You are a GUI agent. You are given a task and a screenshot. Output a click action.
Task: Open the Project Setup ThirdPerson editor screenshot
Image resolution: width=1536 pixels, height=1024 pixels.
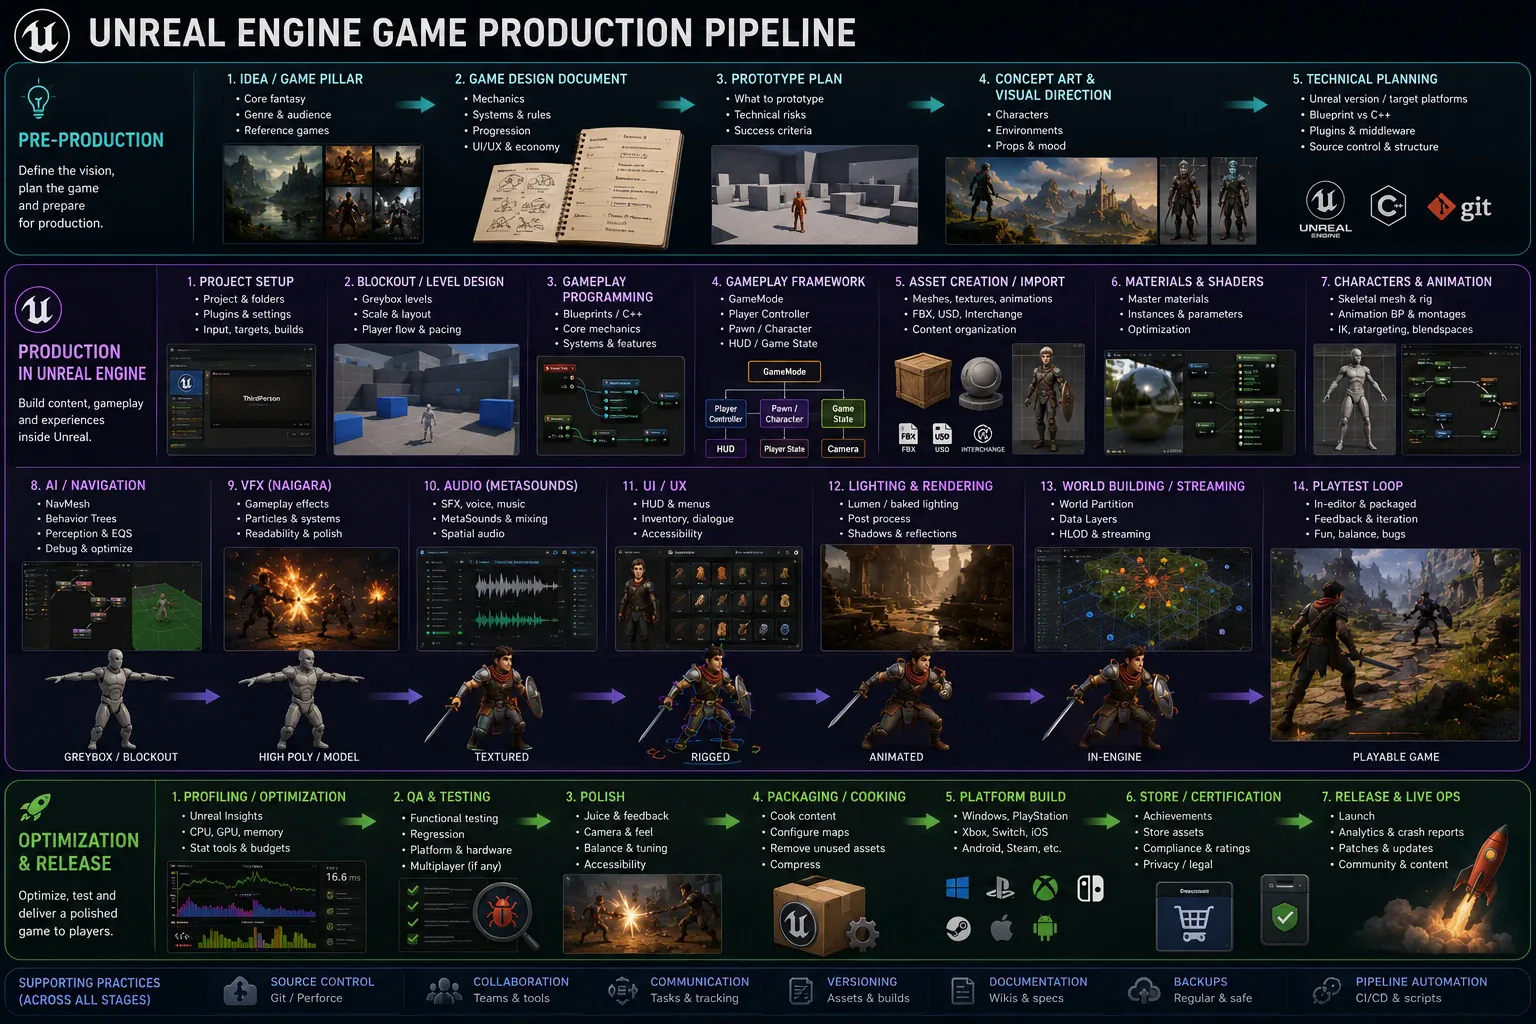241,399
